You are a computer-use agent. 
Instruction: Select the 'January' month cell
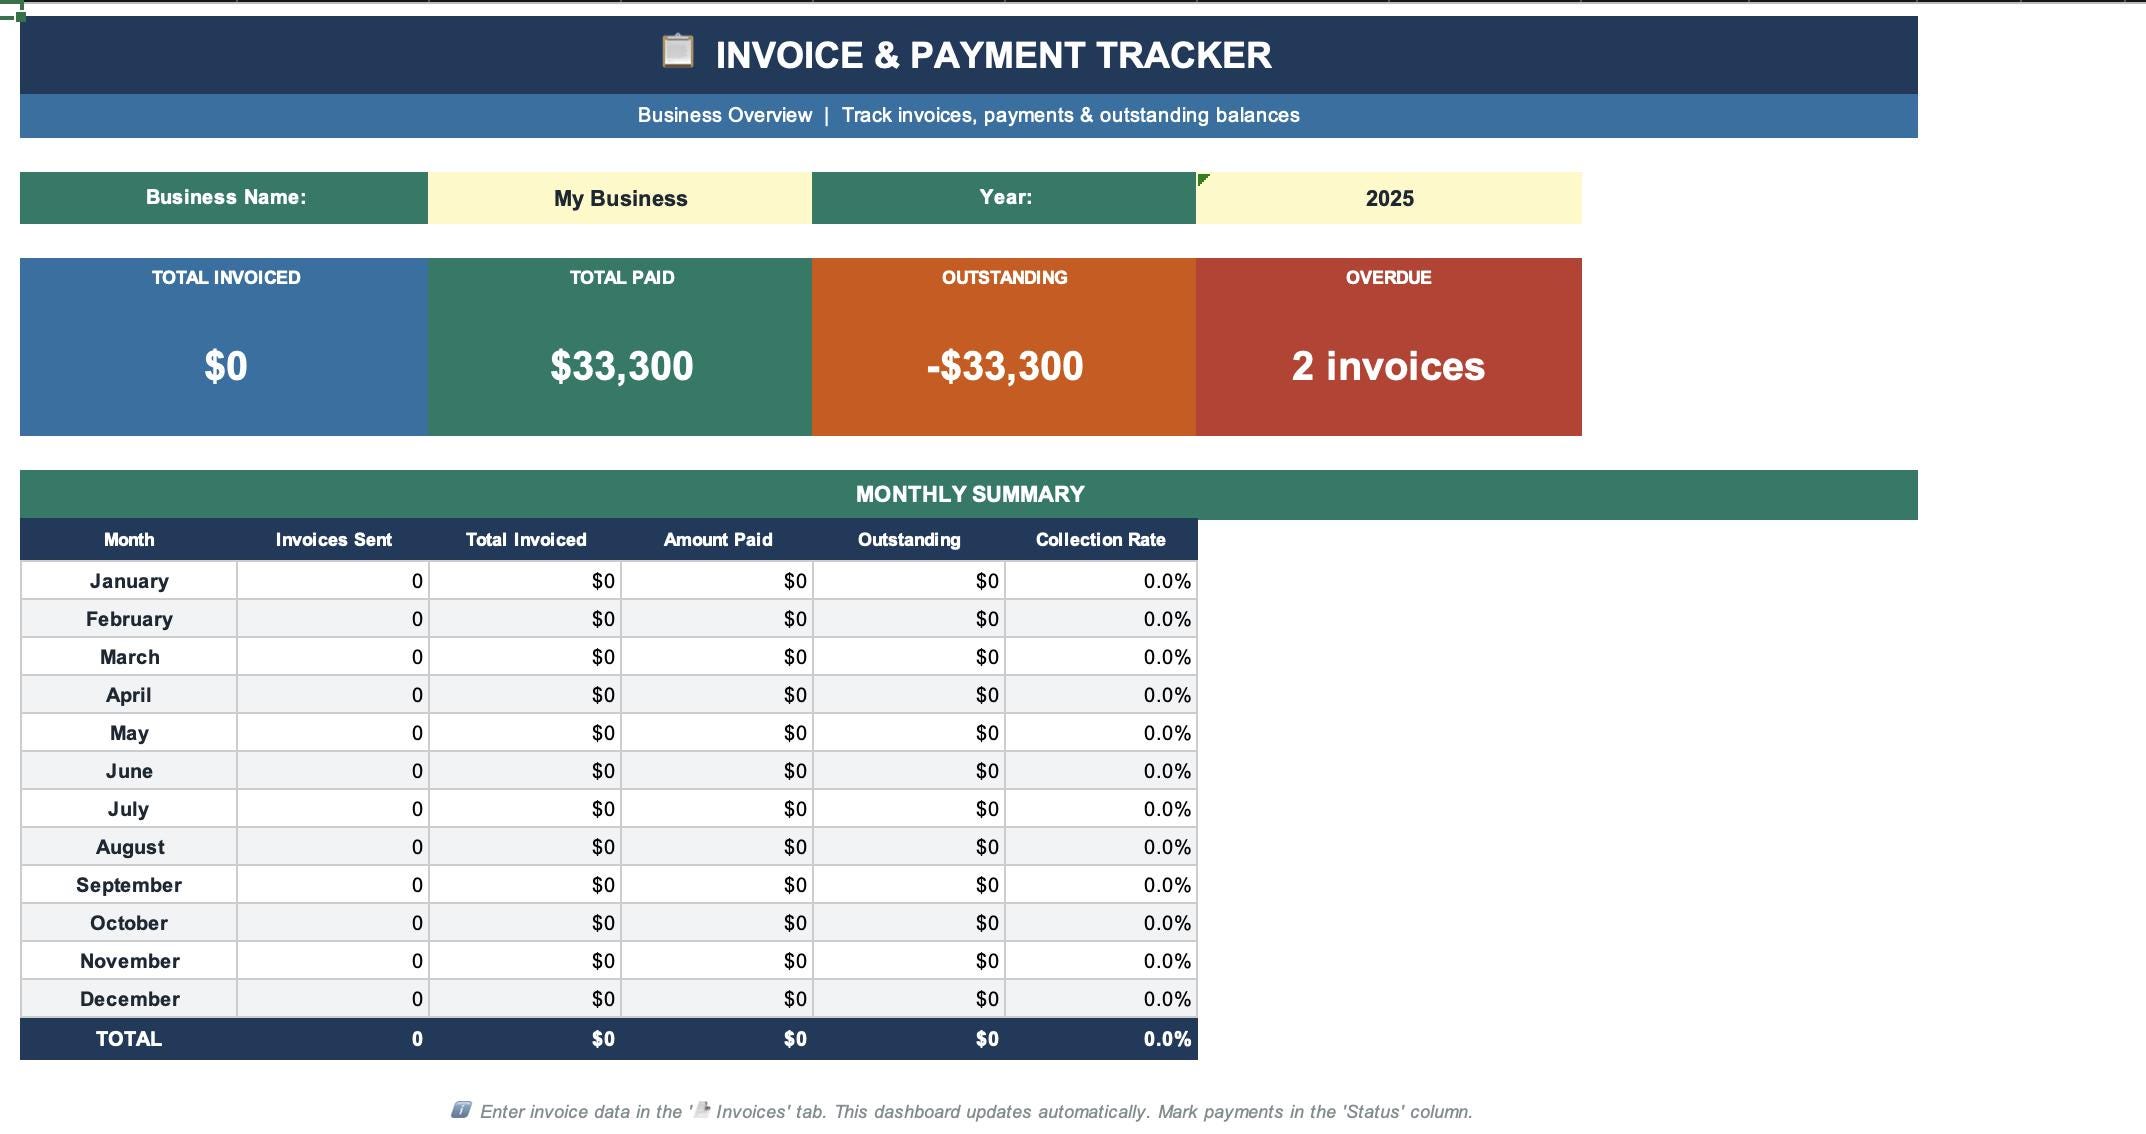pyautogui.click(x=129, y=581)
